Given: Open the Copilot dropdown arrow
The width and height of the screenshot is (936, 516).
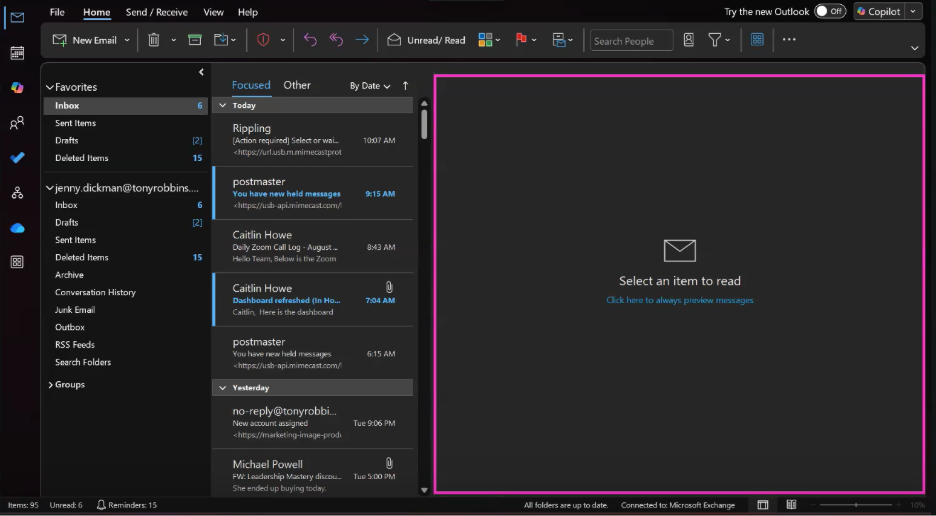Looking at the screenshot, I should click(913, 11).
